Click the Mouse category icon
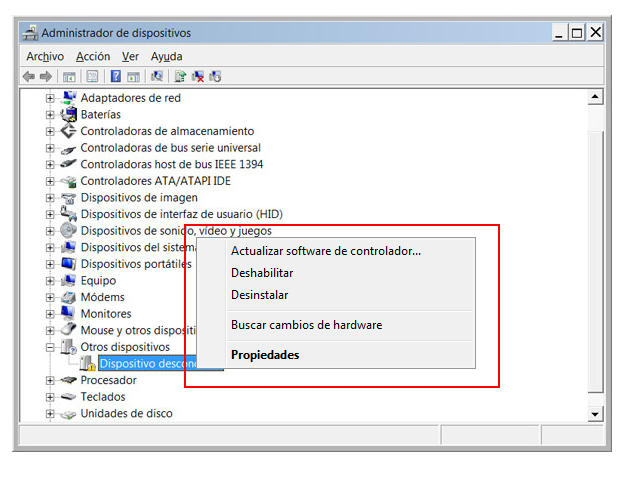 tap(69, 329)
